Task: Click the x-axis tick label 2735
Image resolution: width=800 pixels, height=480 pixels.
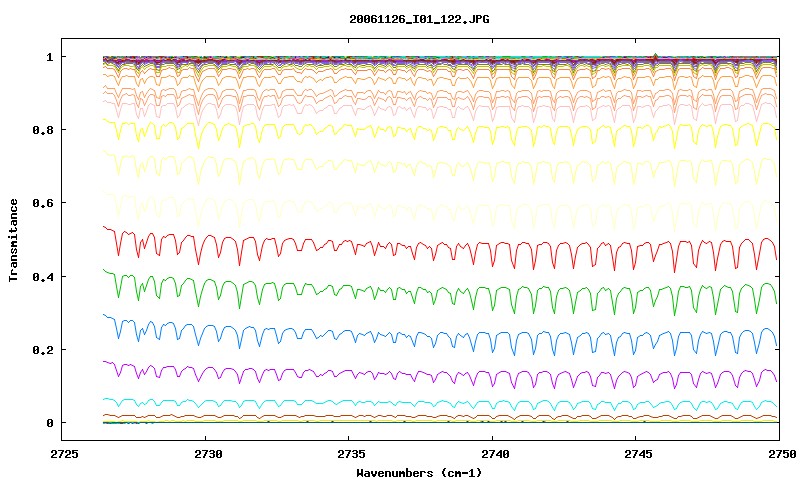Action: (351, 453)
